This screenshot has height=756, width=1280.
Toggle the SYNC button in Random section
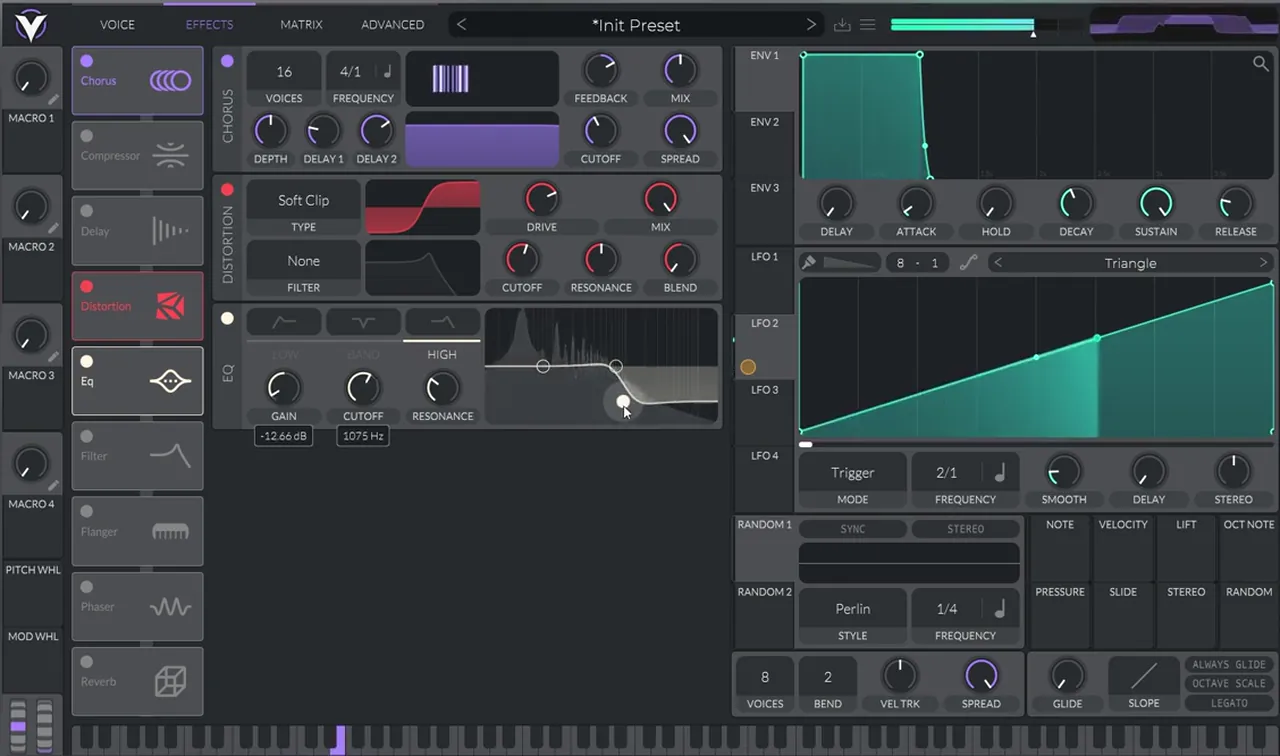[852, 529]
